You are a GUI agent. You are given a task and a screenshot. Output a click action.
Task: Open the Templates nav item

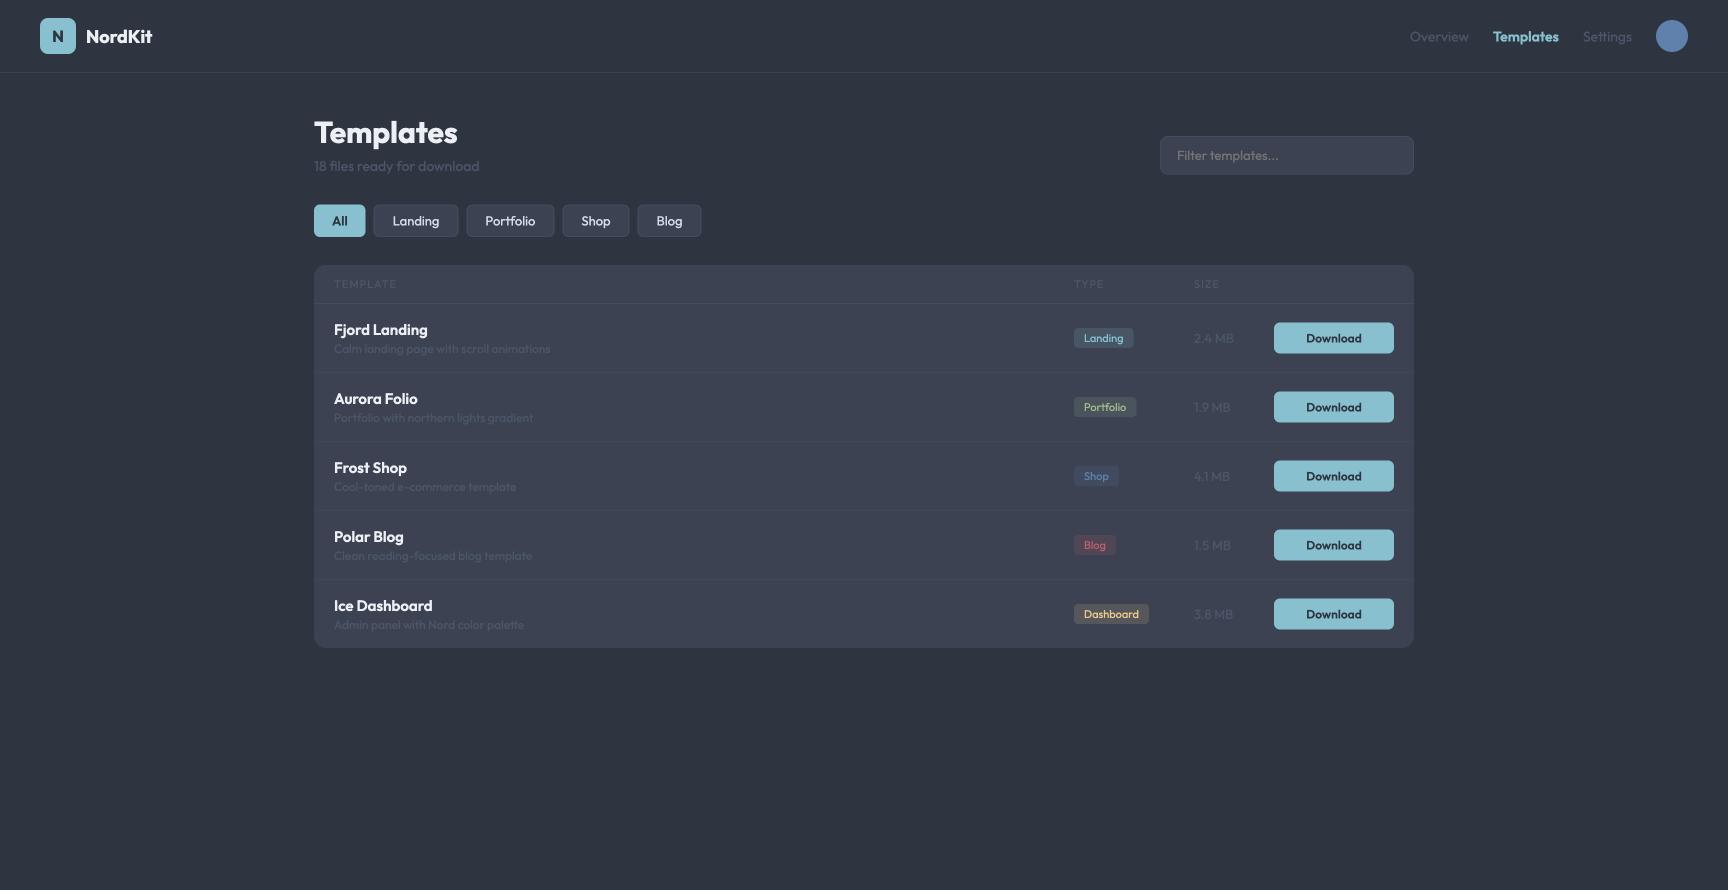1525,37
